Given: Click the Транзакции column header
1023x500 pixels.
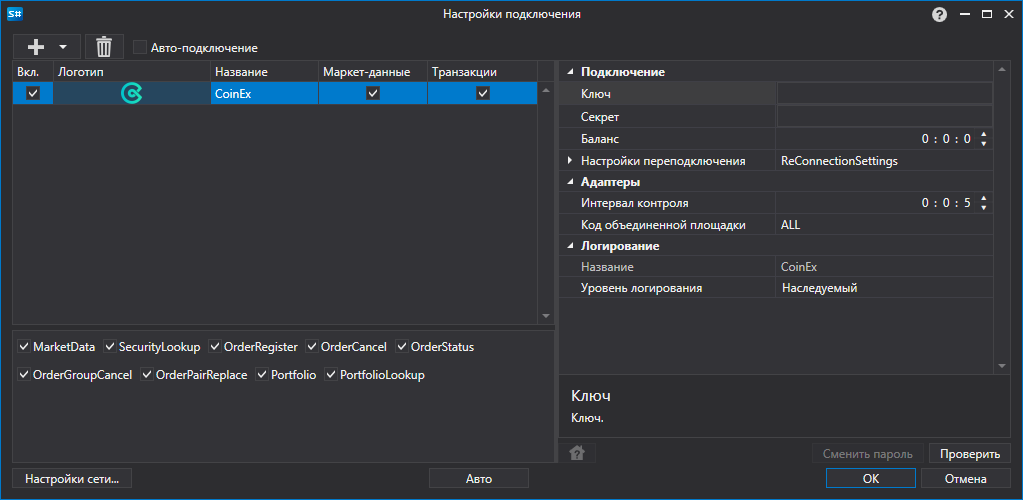Looking at the screenshot, I should [x=483, y=72].
